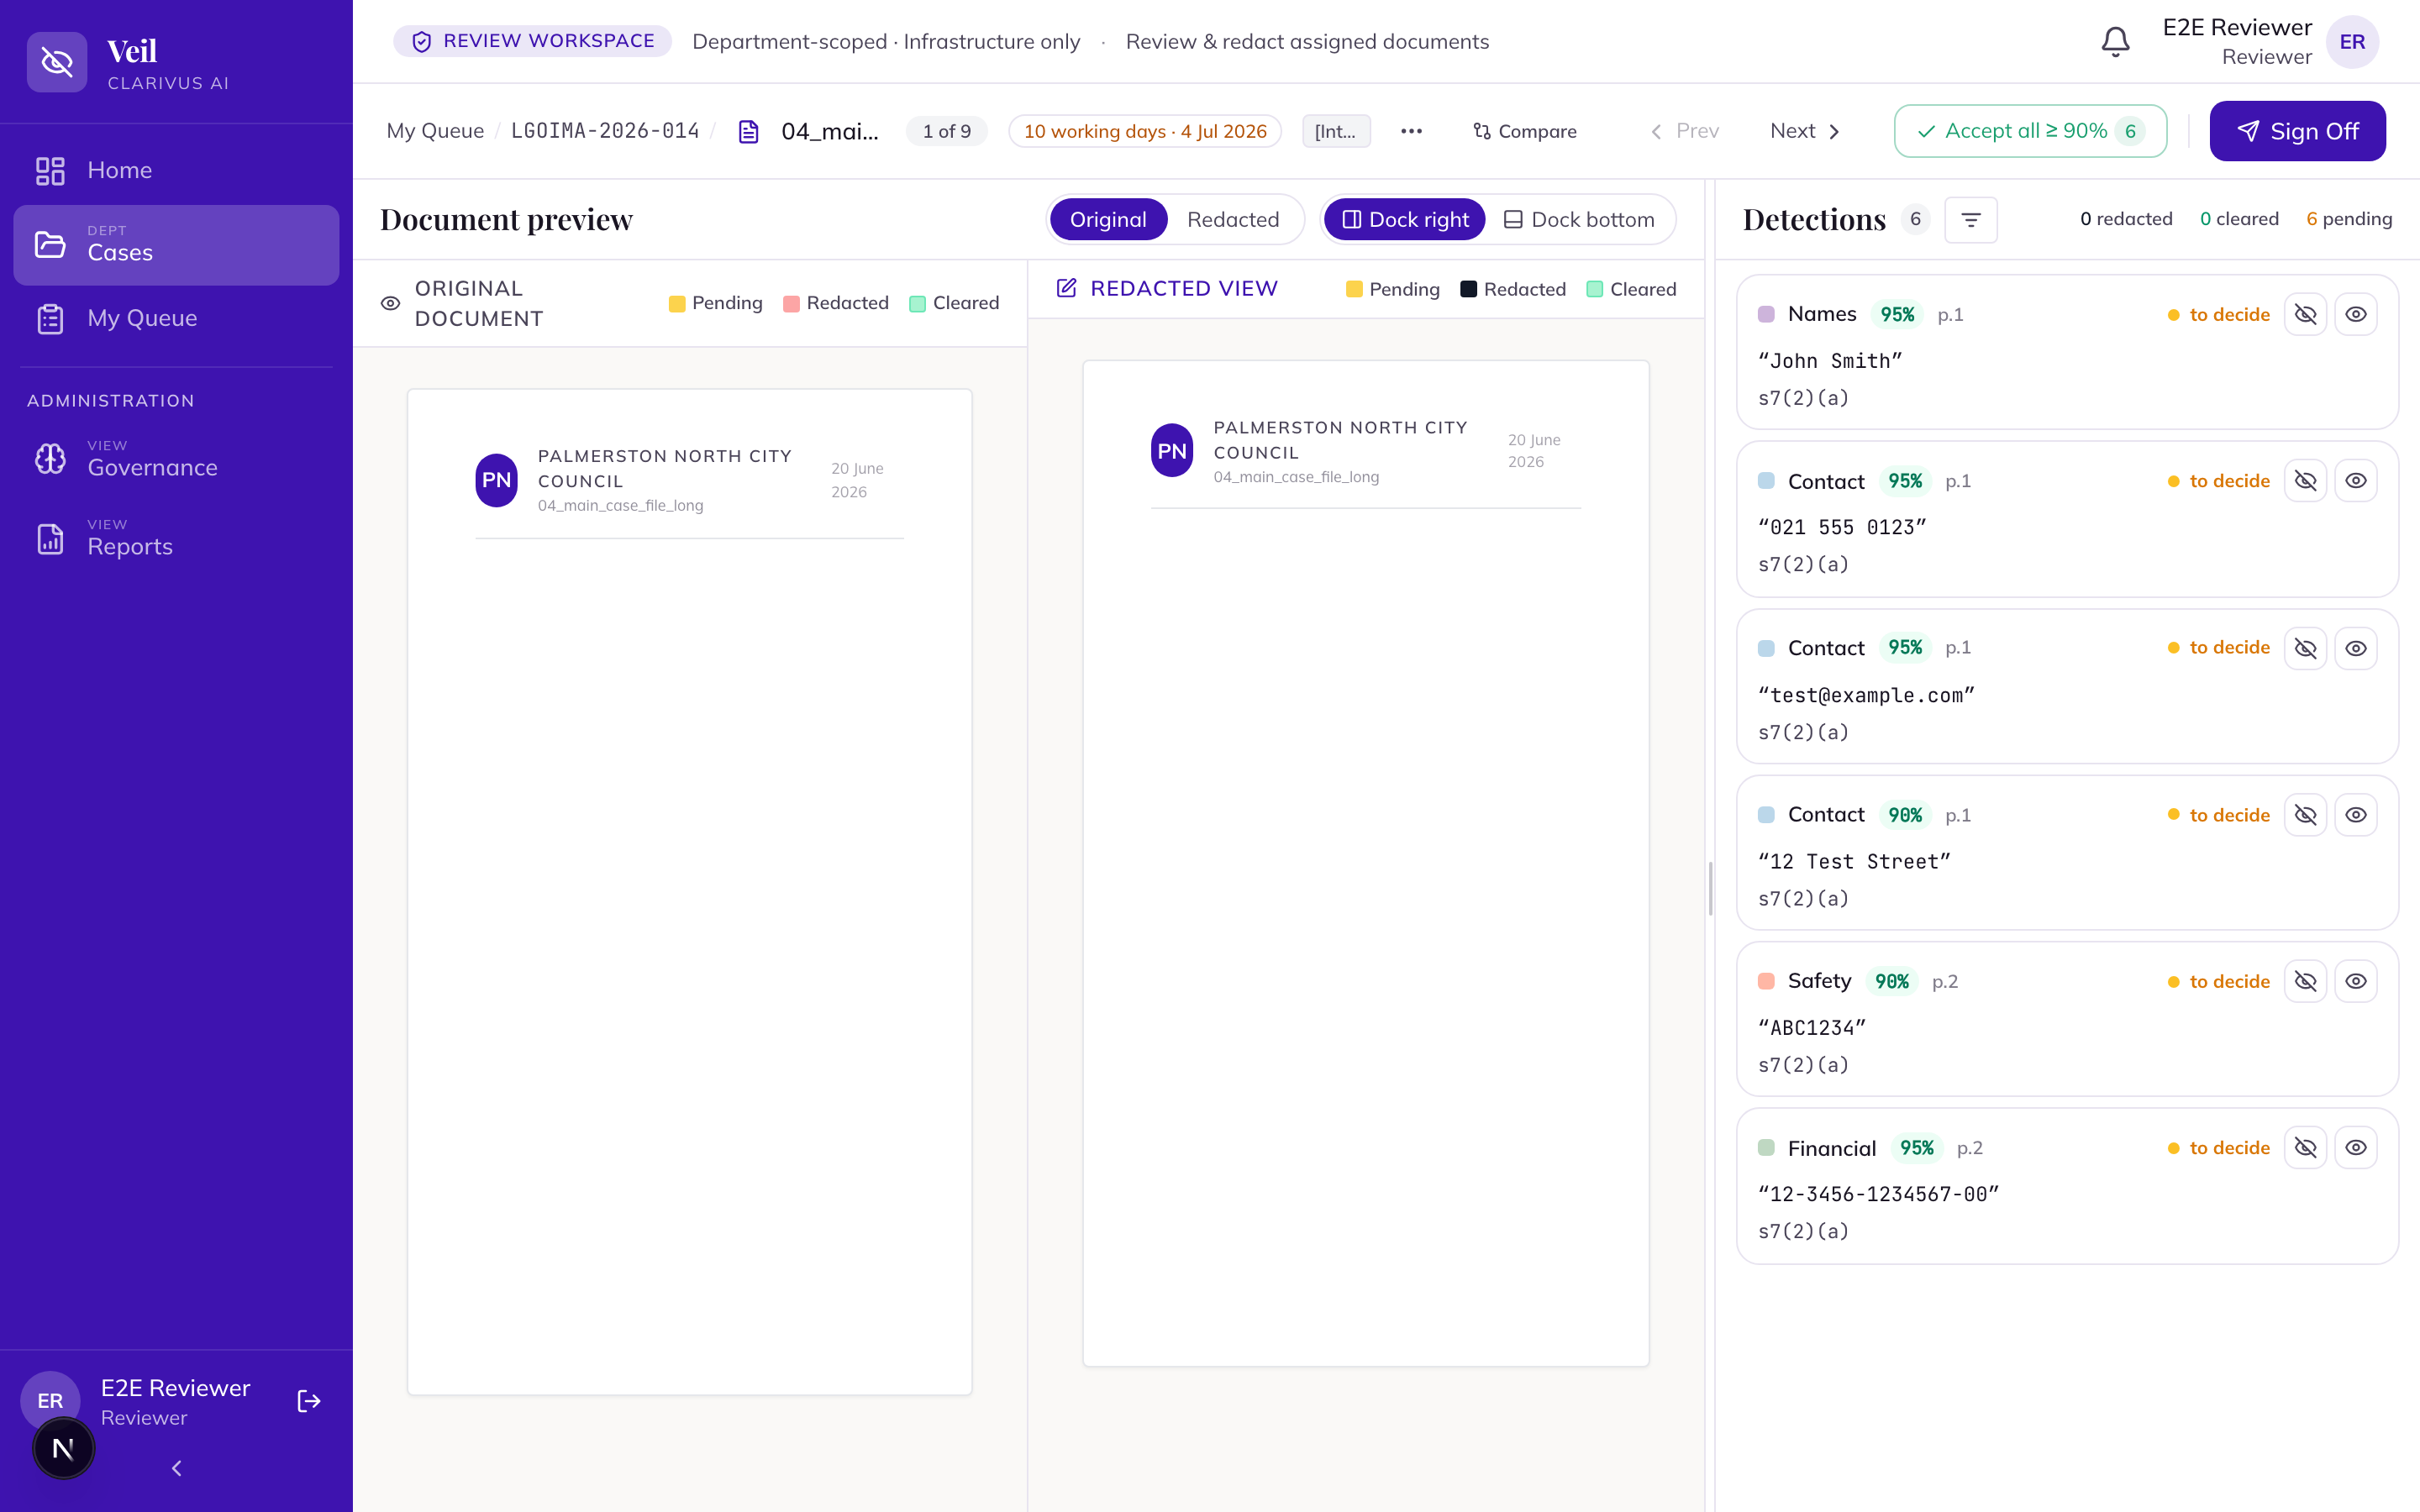Click Accept all ≥ 90%
The image size is (2420, 1512).
(2030, 131)
